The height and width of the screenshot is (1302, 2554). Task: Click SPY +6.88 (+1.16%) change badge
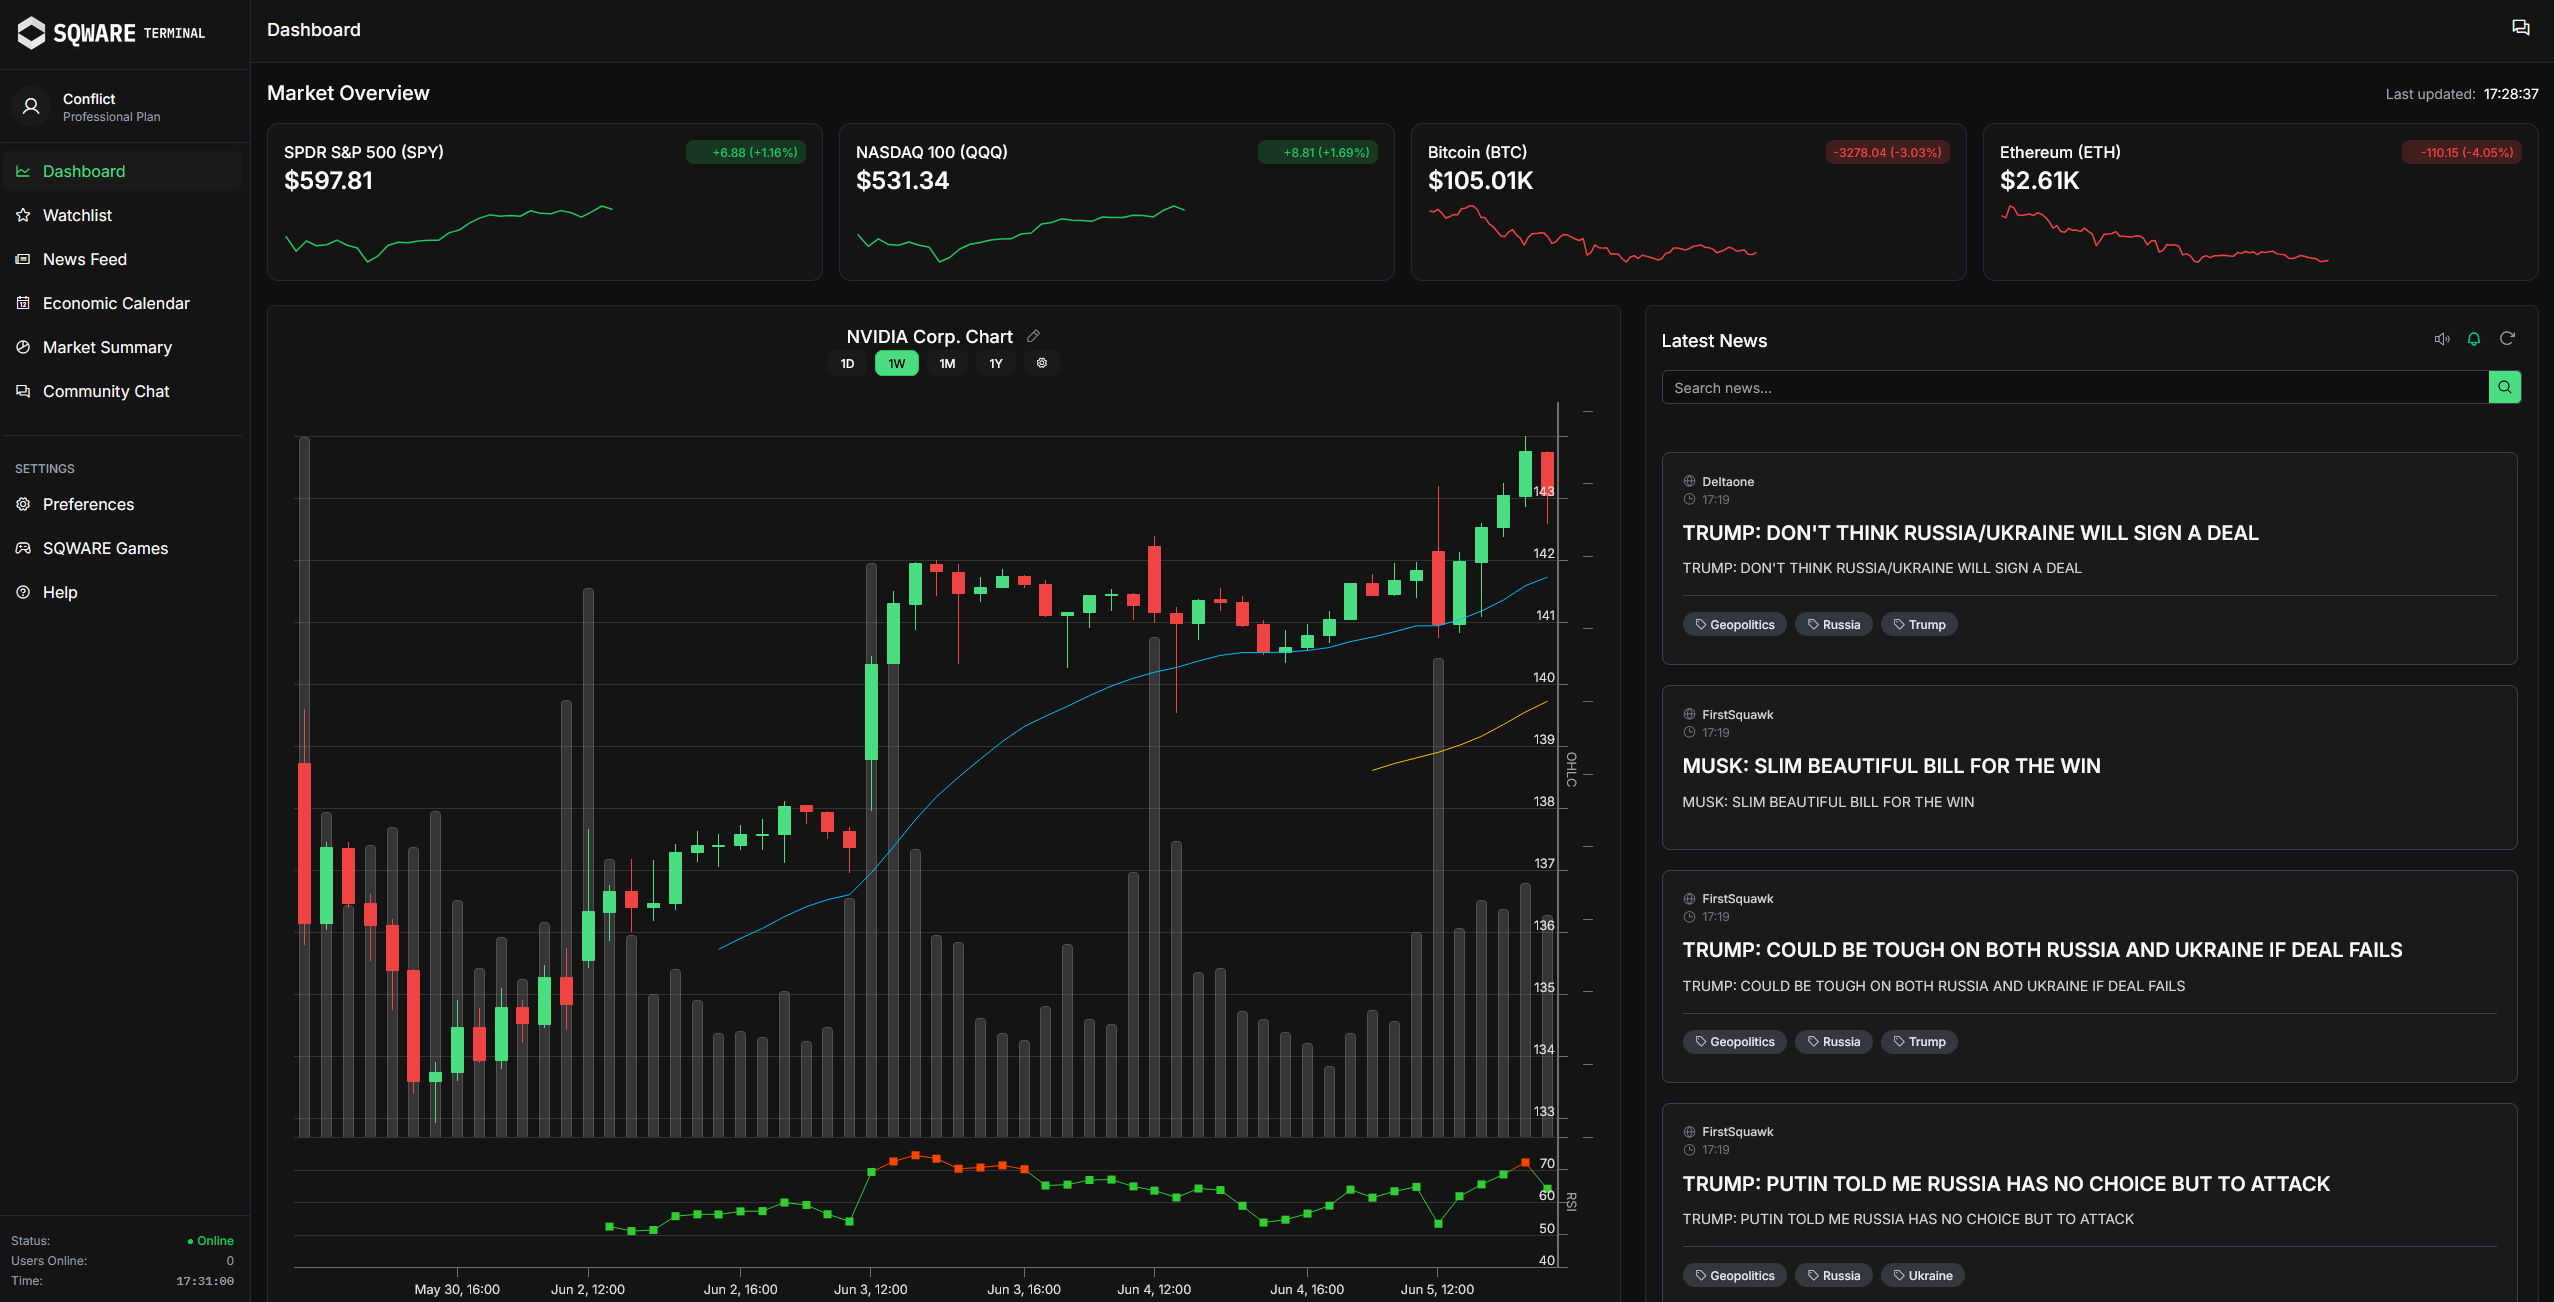click(x=746, y=152)
